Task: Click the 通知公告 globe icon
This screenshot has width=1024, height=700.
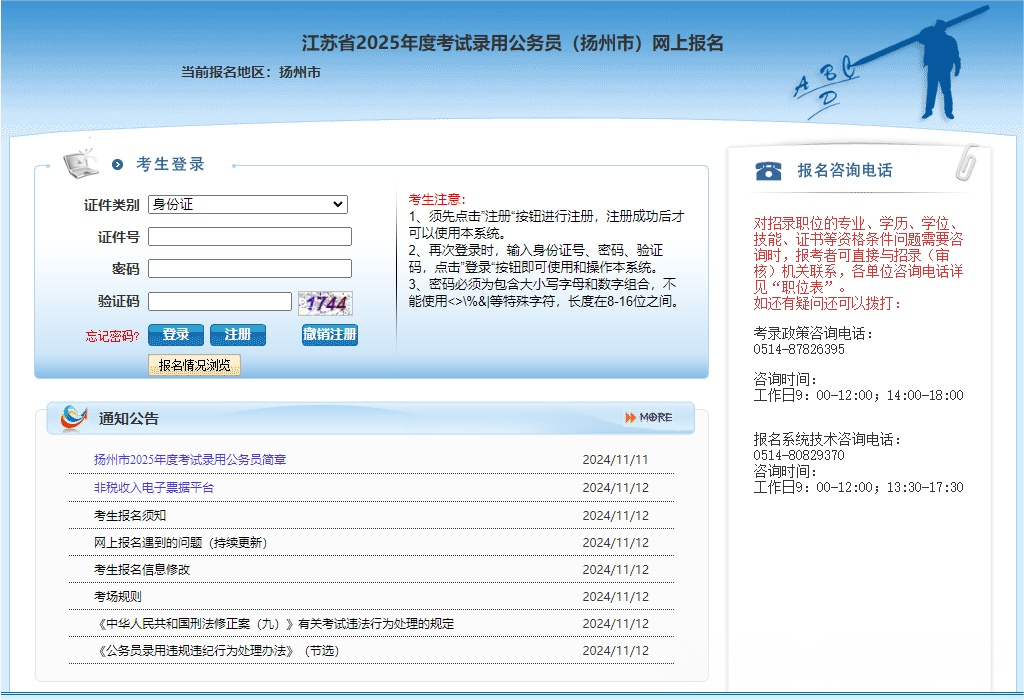Action: tap(73, 418)
